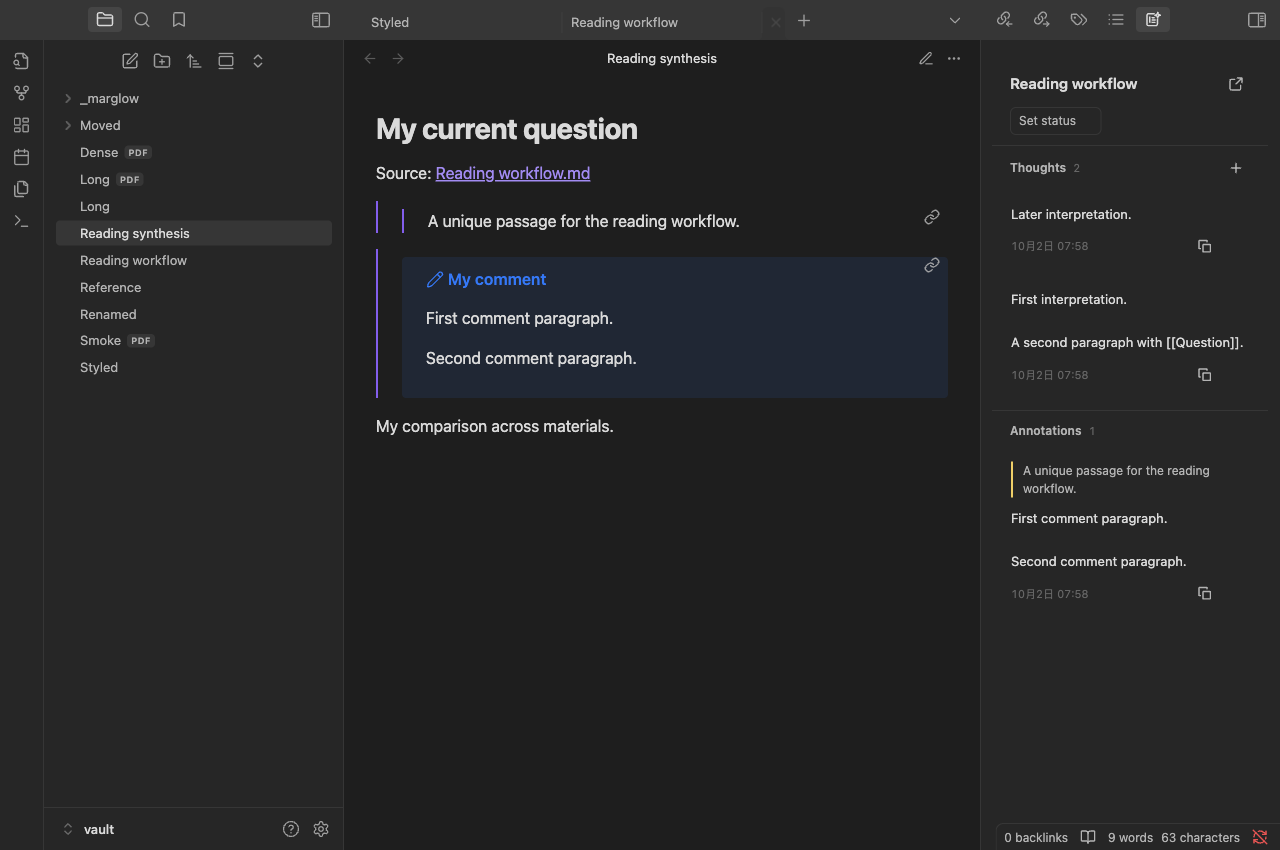Click link icon on My comment callout
Viewport: 1280px width, 850px height.
(x=932, y=265)
